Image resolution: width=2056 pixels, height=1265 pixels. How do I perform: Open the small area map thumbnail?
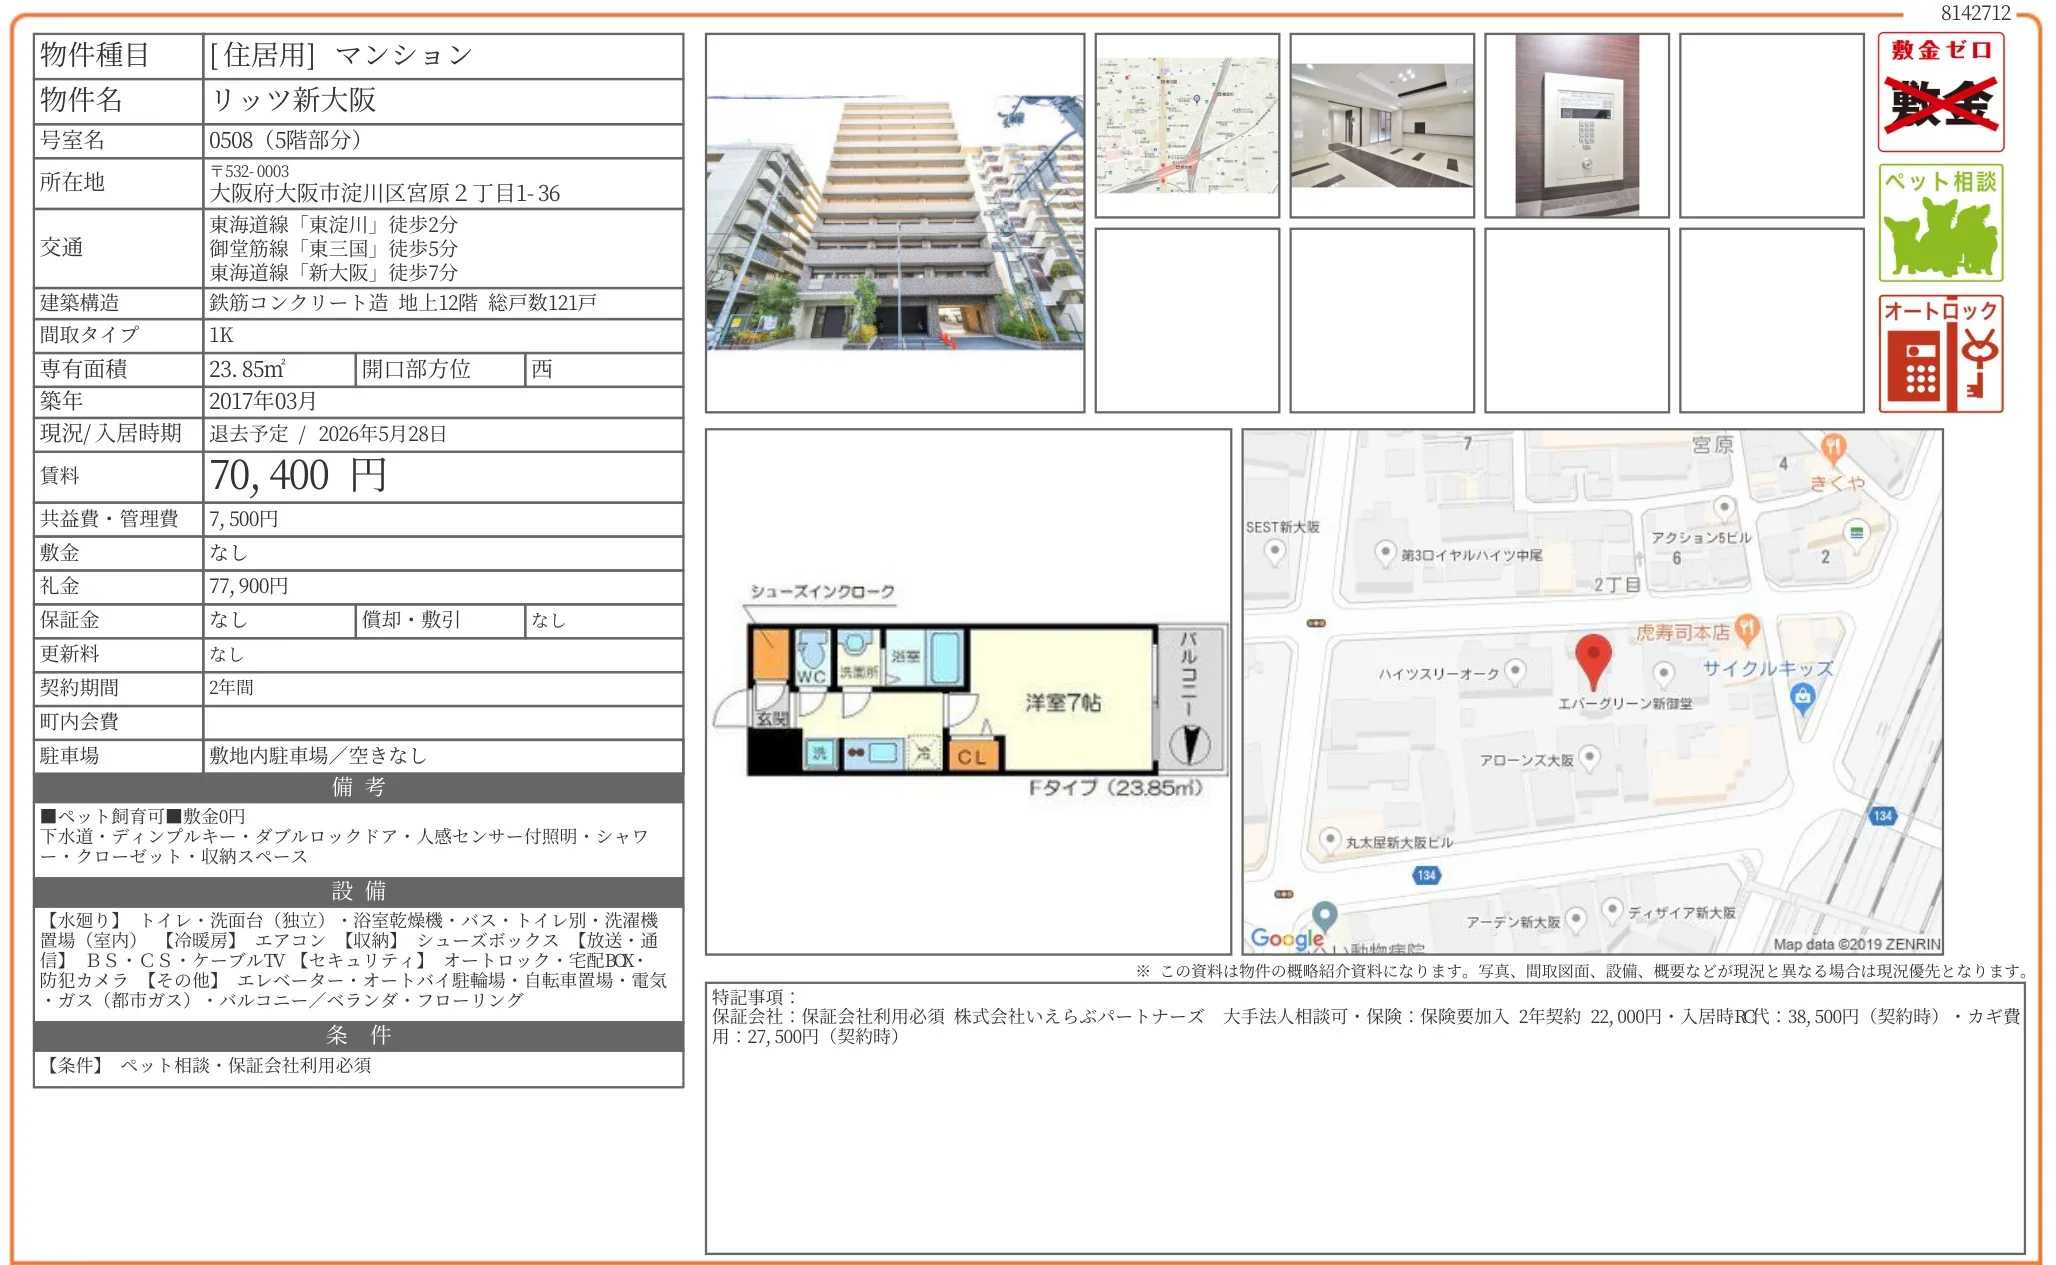[x=1187, y=125]
